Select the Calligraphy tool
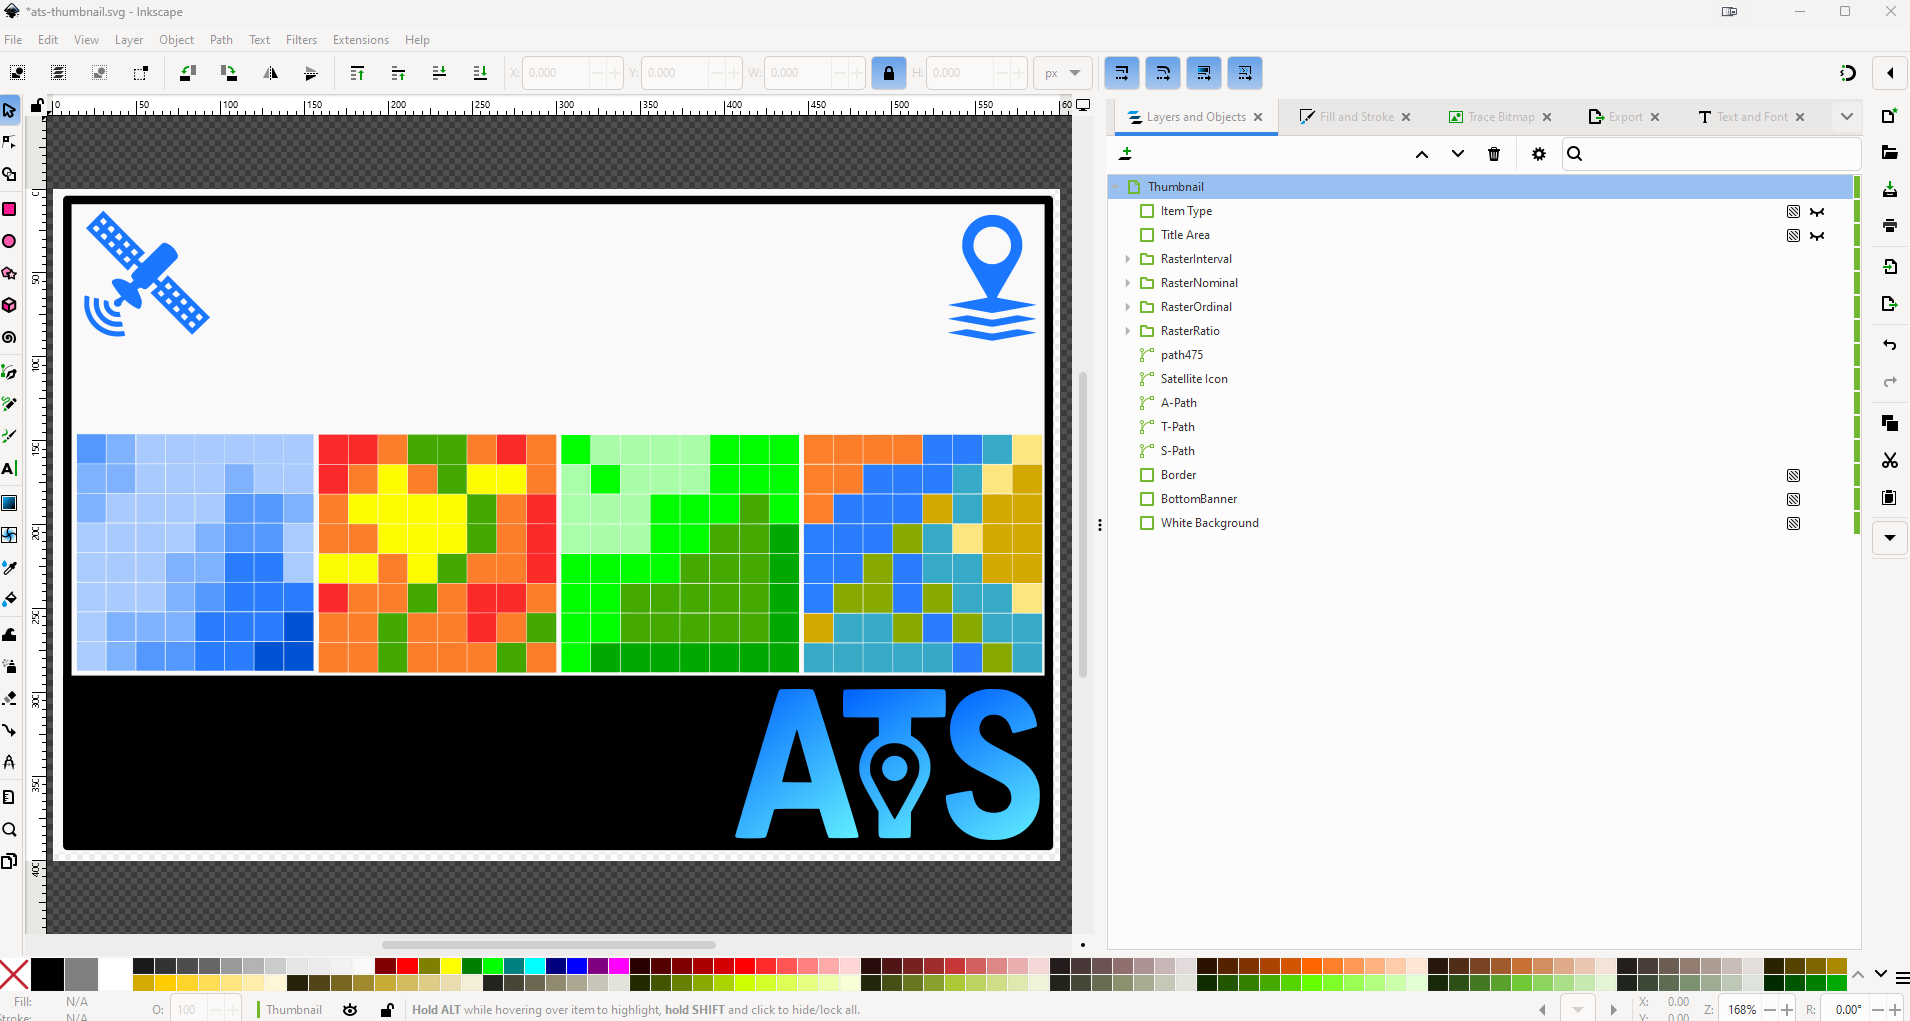The height and width of the screenshot is (1021, 1910). 10,436
